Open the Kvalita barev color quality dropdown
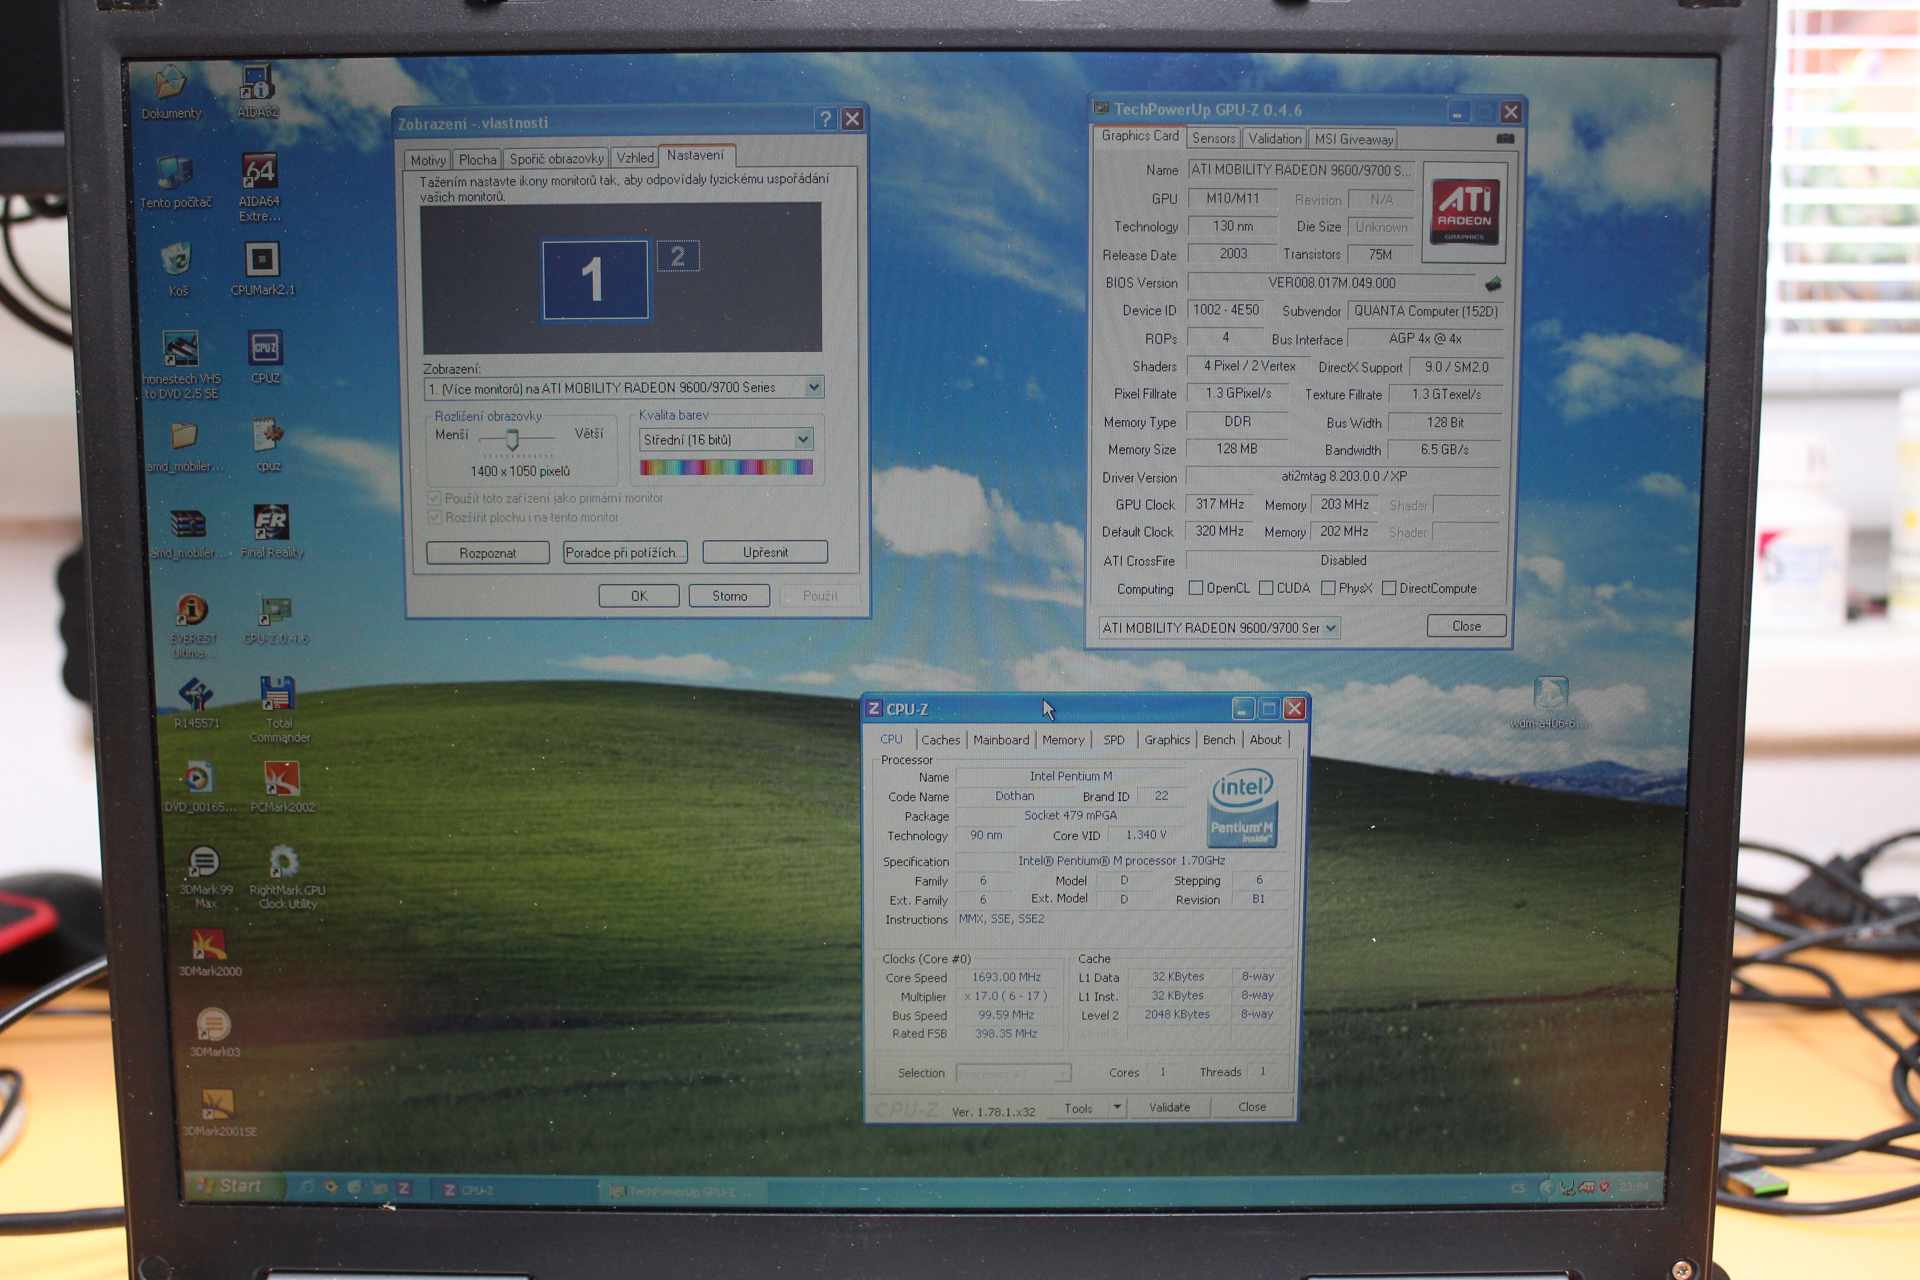The image size is (1920, 1280). click(802, 440)
